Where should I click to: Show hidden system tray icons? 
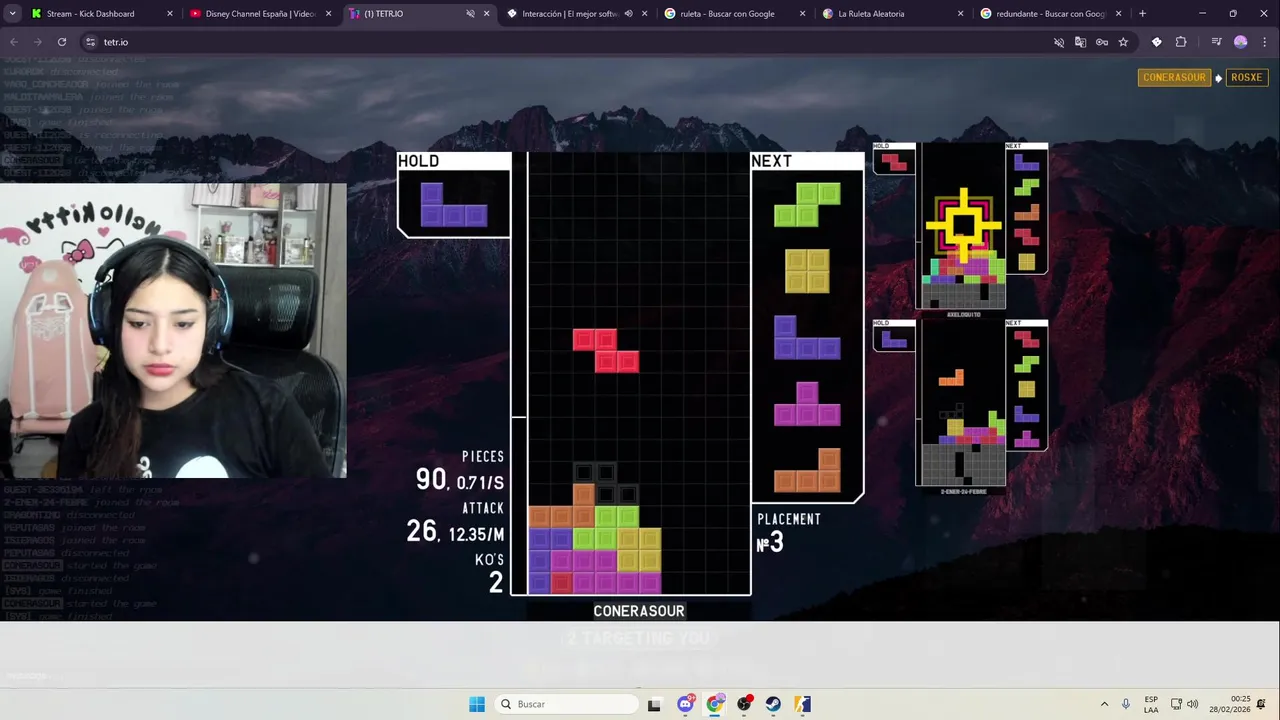pos(1104,704)
